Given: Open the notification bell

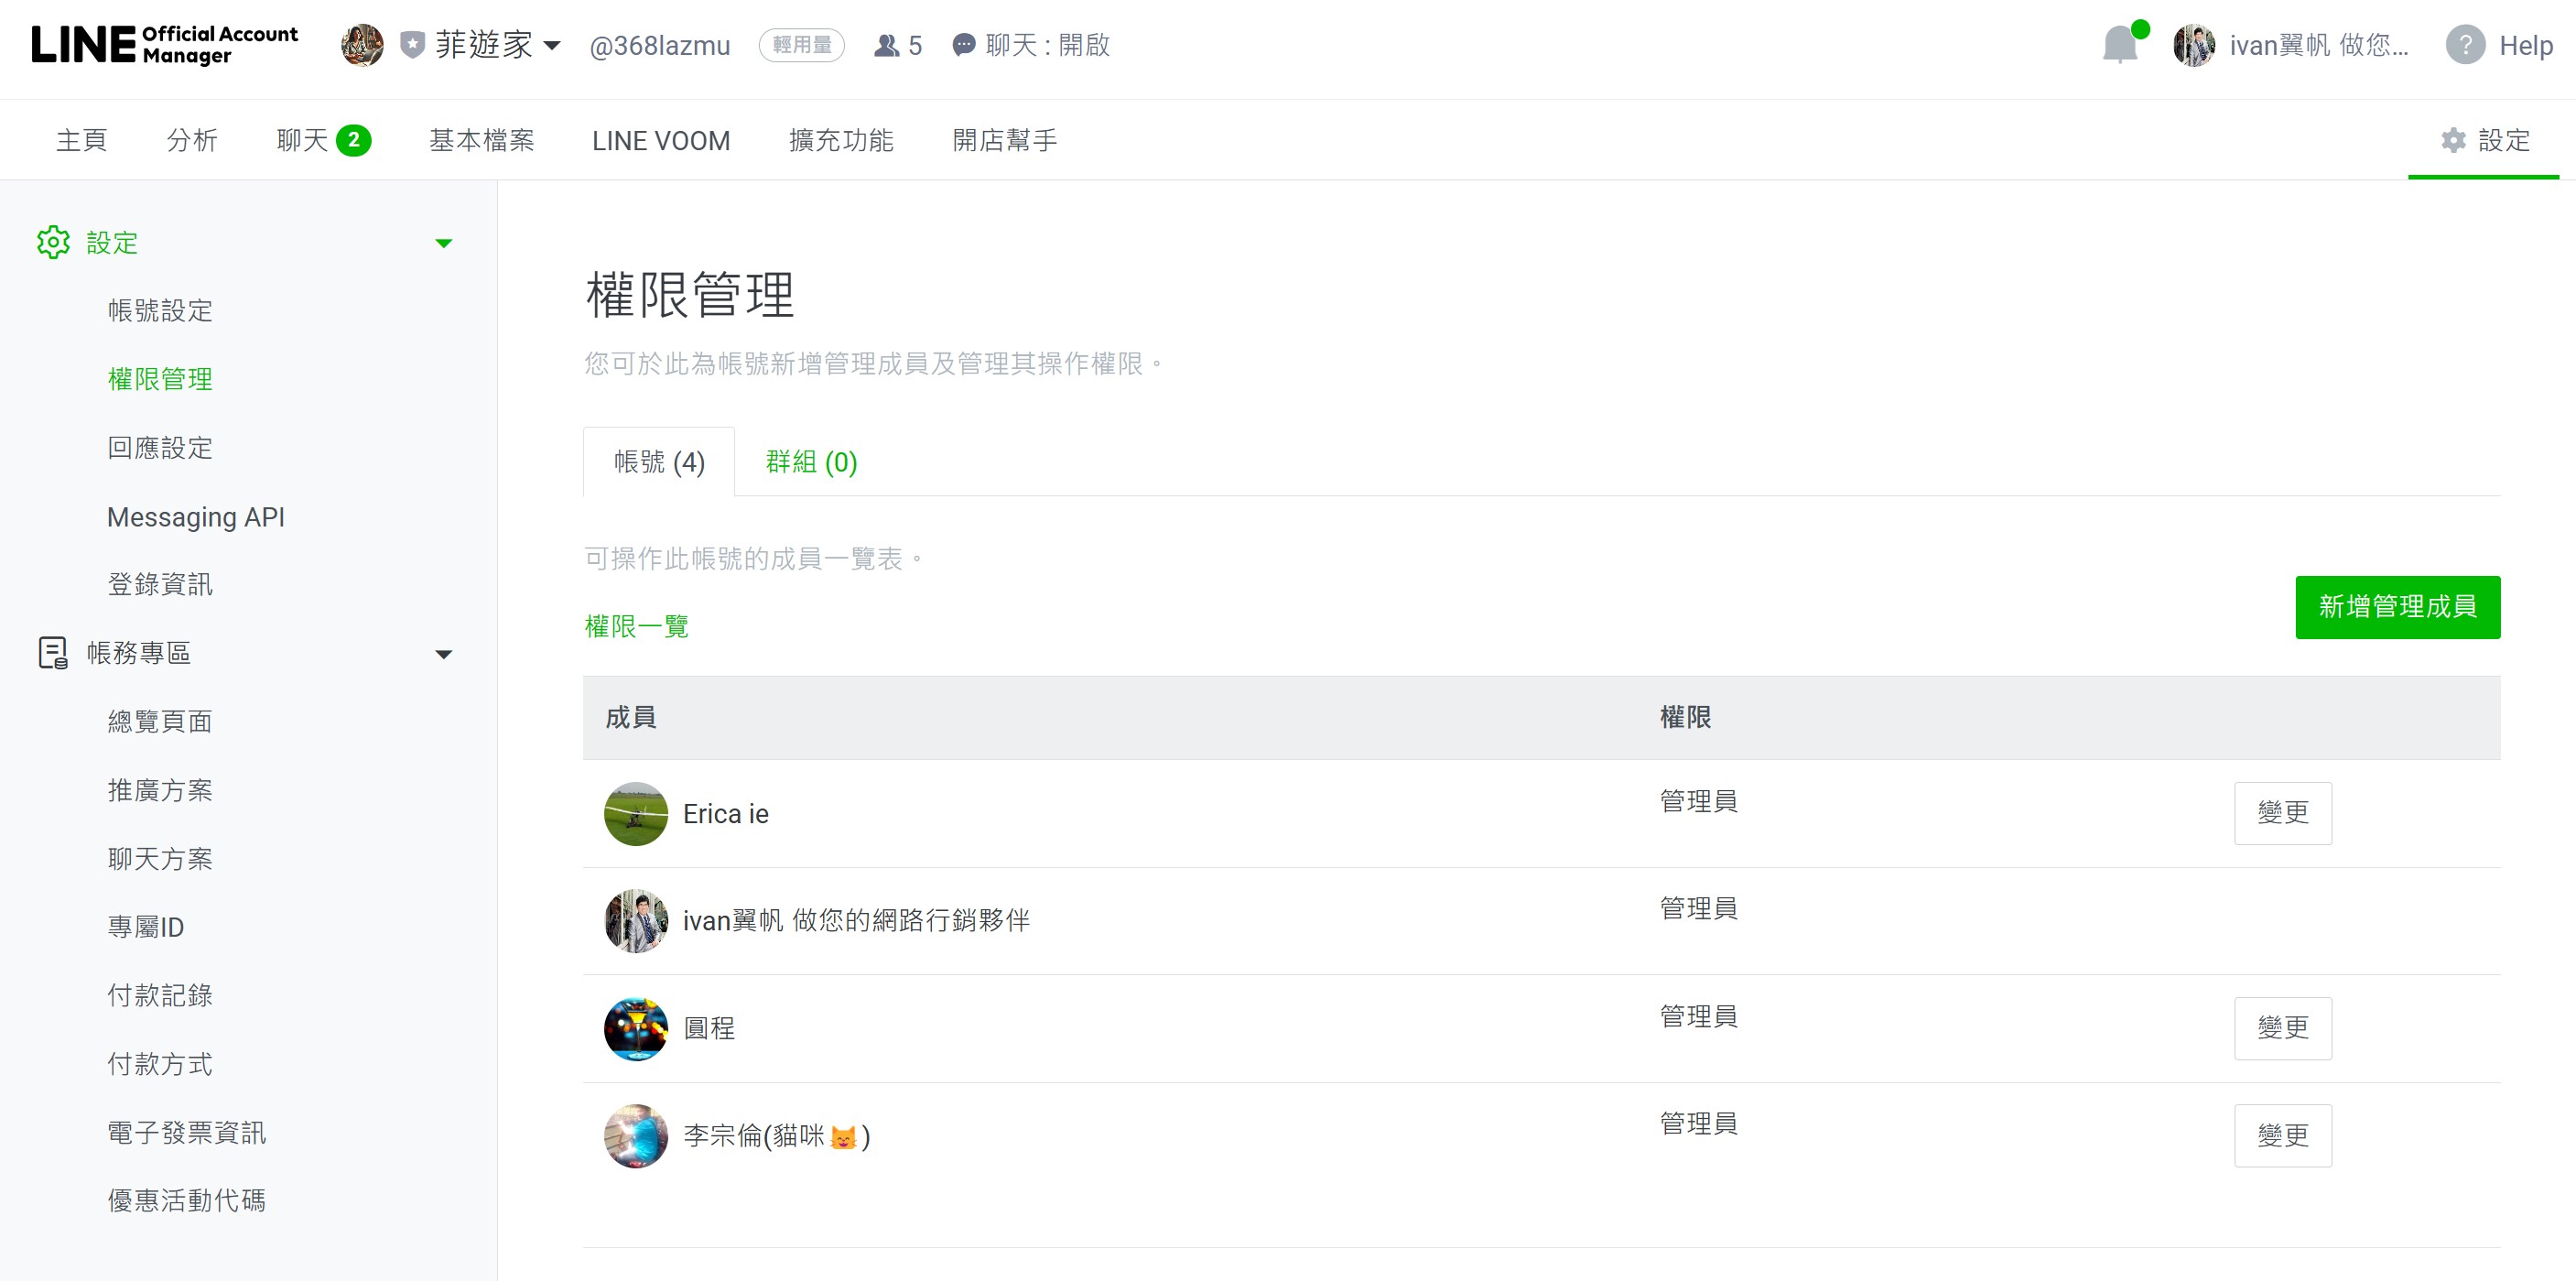Looking at the screenshot, I should click(2120, 45).
